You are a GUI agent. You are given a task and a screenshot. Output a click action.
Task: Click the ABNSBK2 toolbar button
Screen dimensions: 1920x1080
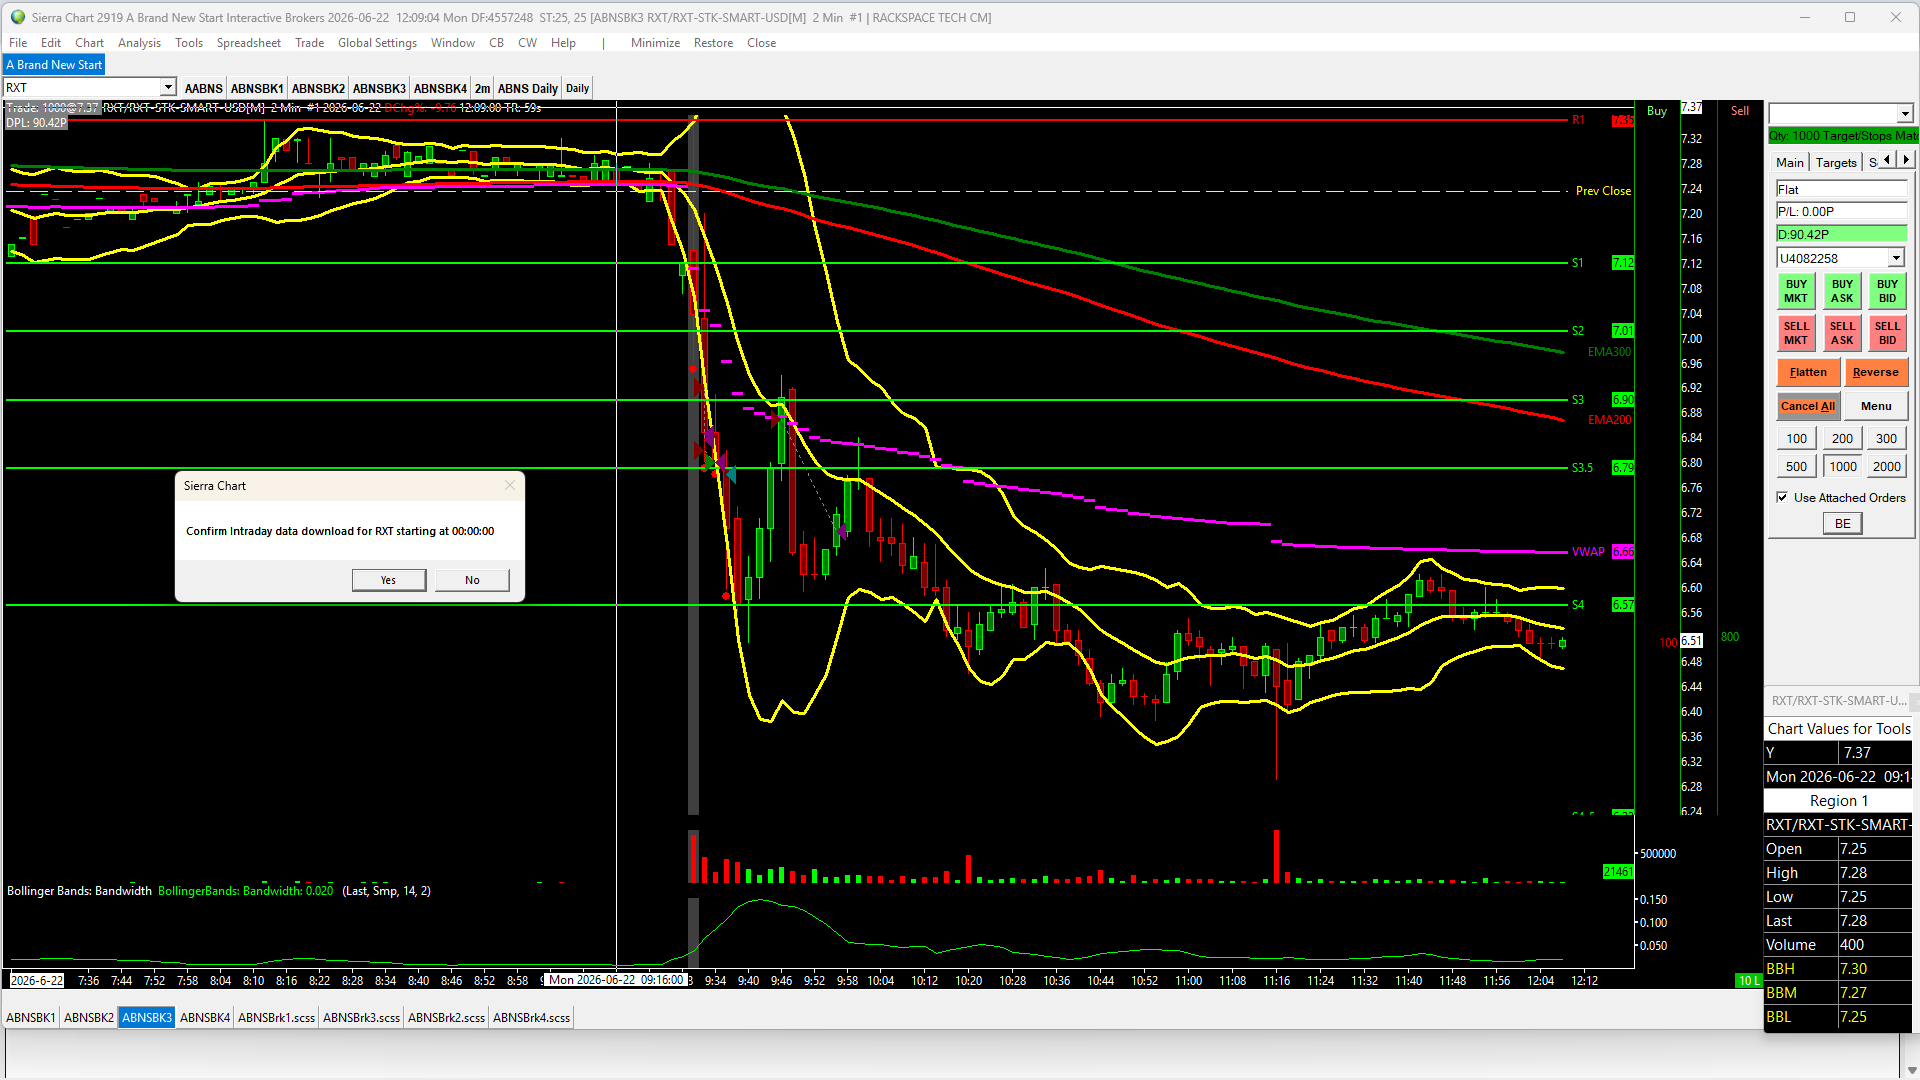click(318, 88)
